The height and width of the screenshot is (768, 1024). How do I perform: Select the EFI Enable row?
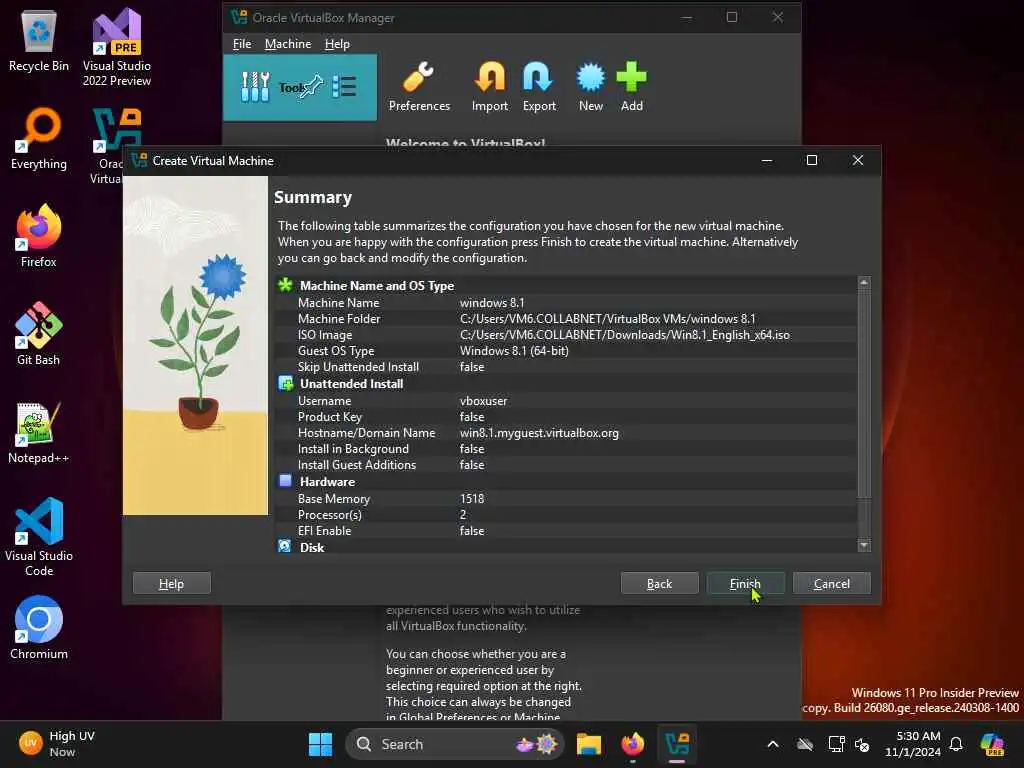coord(566,531)
